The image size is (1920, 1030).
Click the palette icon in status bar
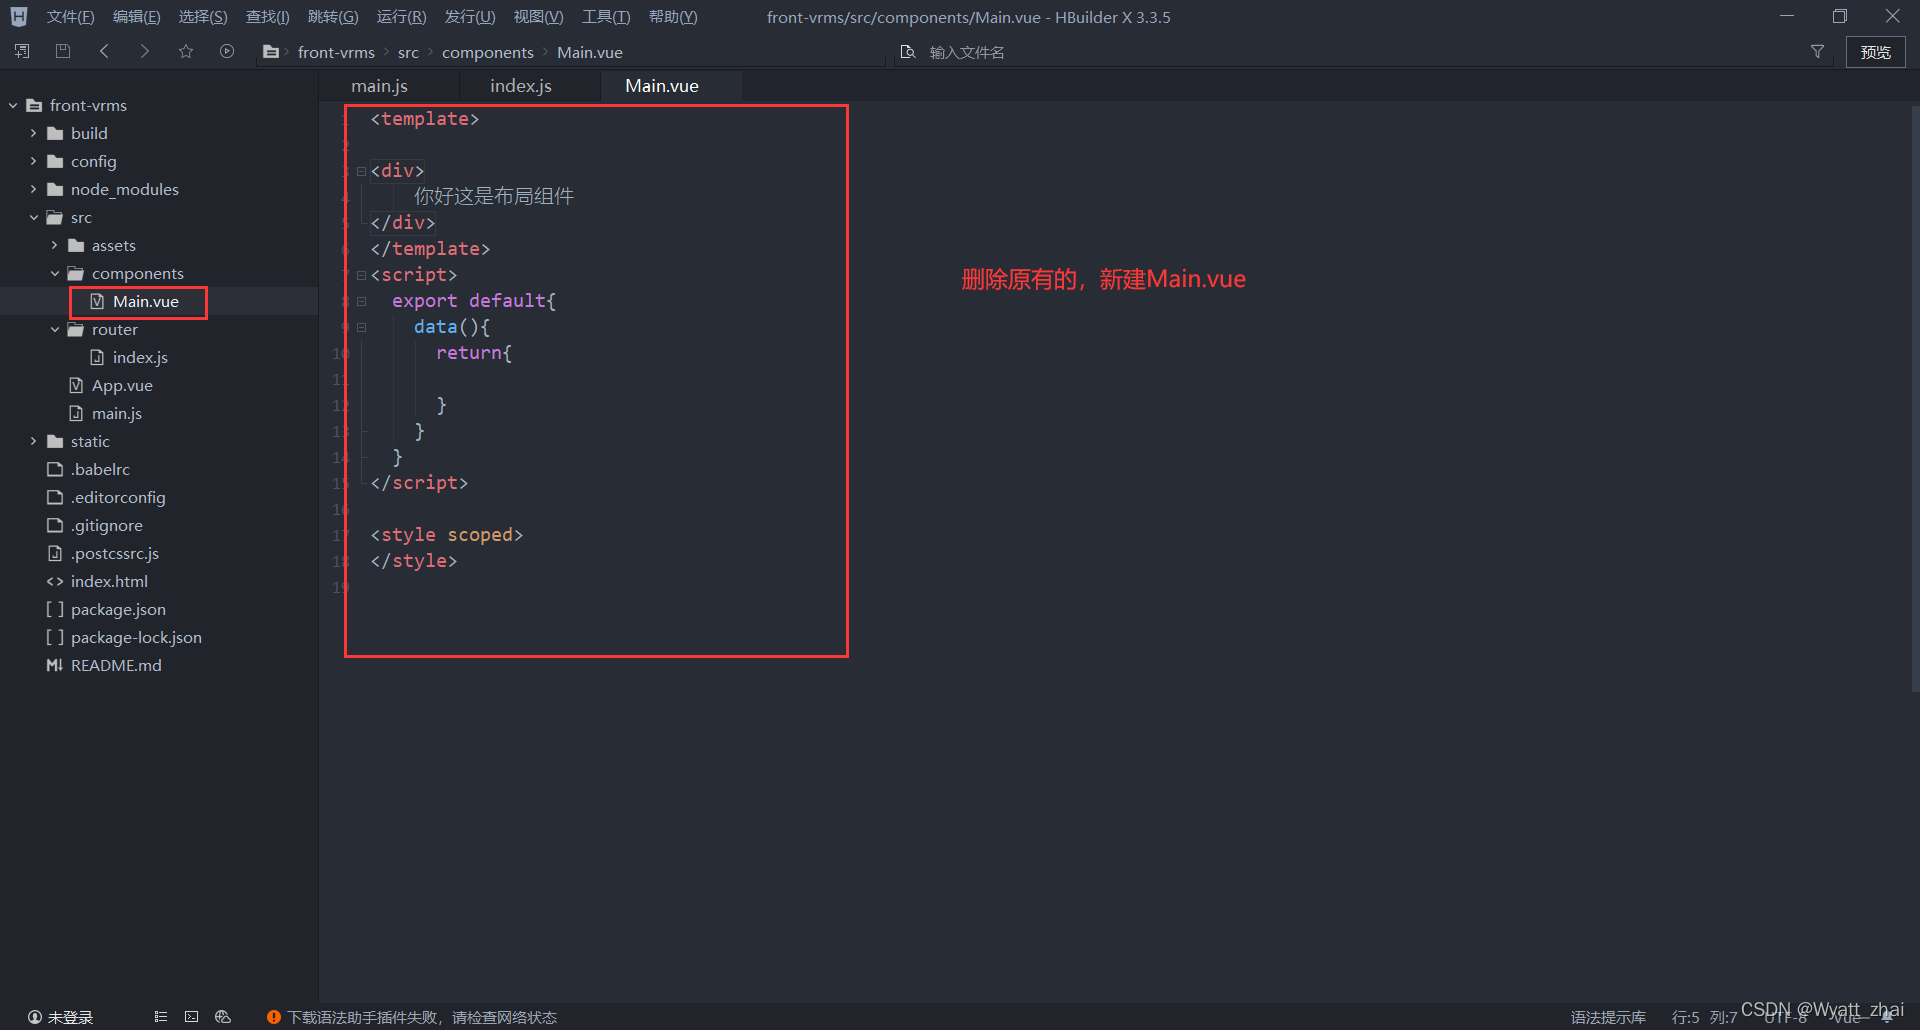[223, 1017]
